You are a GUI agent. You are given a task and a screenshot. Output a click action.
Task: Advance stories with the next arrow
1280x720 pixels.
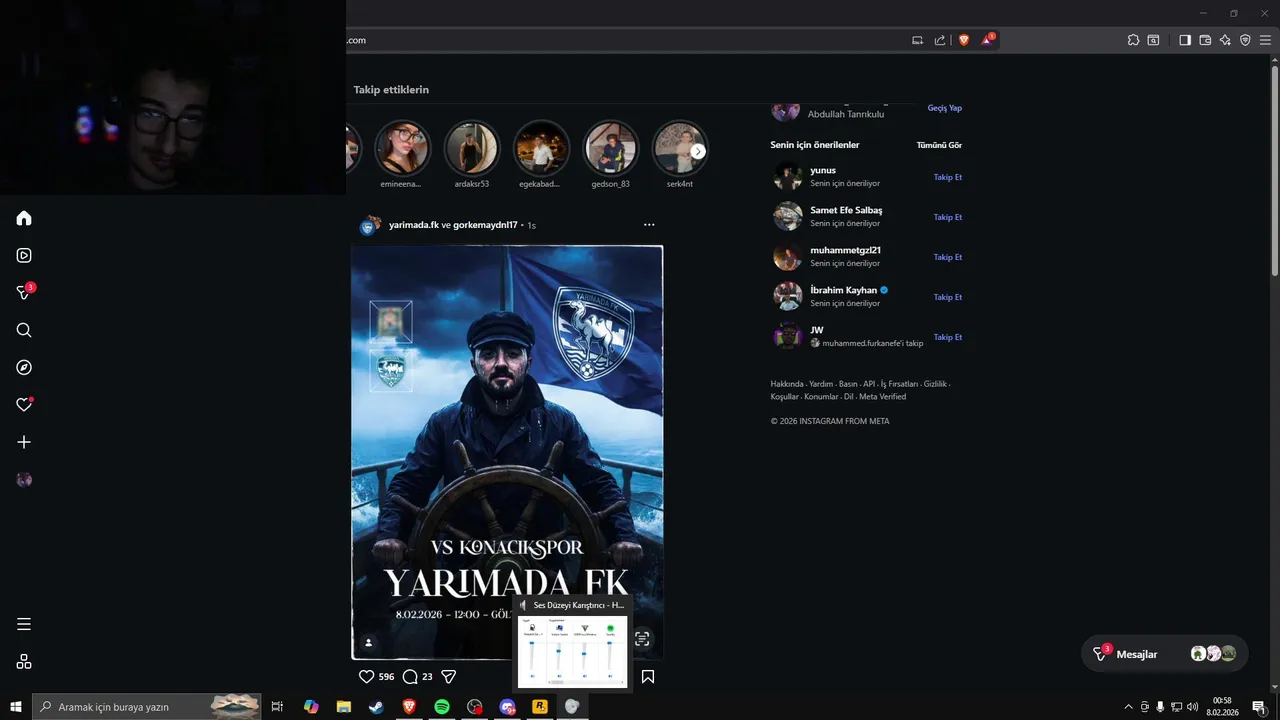(x=698, y=151)
